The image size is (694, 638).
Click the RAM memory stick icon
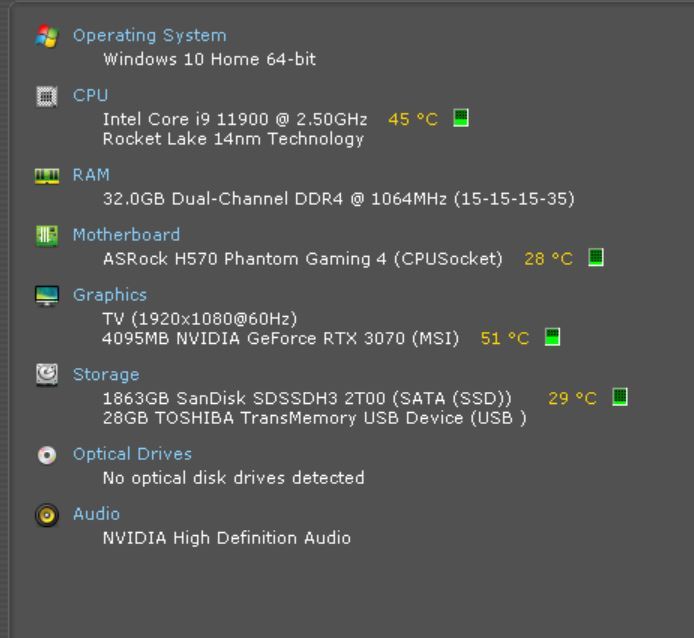(x=46, y=175)
